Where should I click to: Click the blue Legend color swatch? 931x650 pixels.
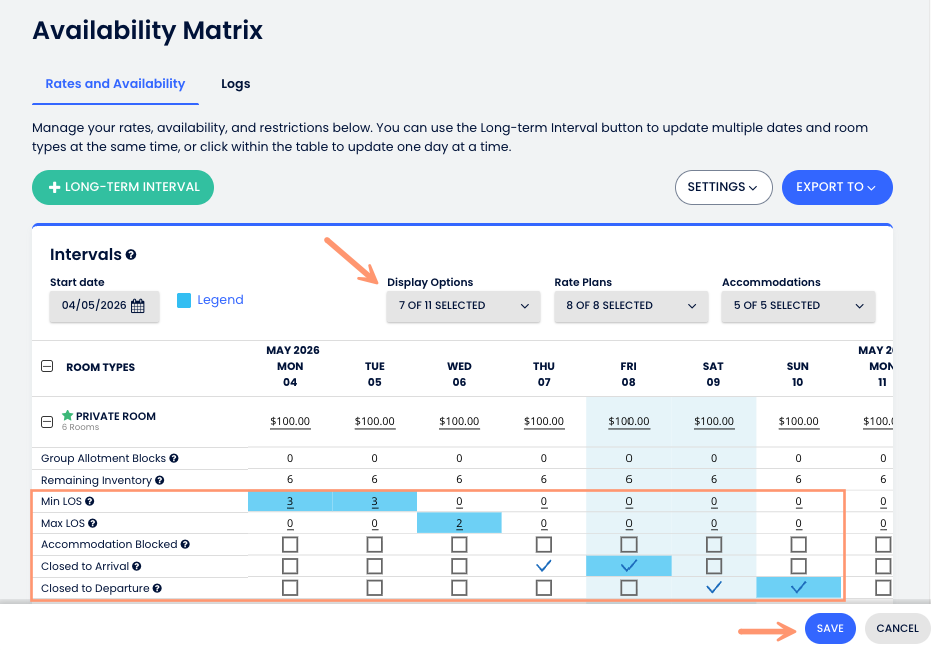(x=184, y=300)
